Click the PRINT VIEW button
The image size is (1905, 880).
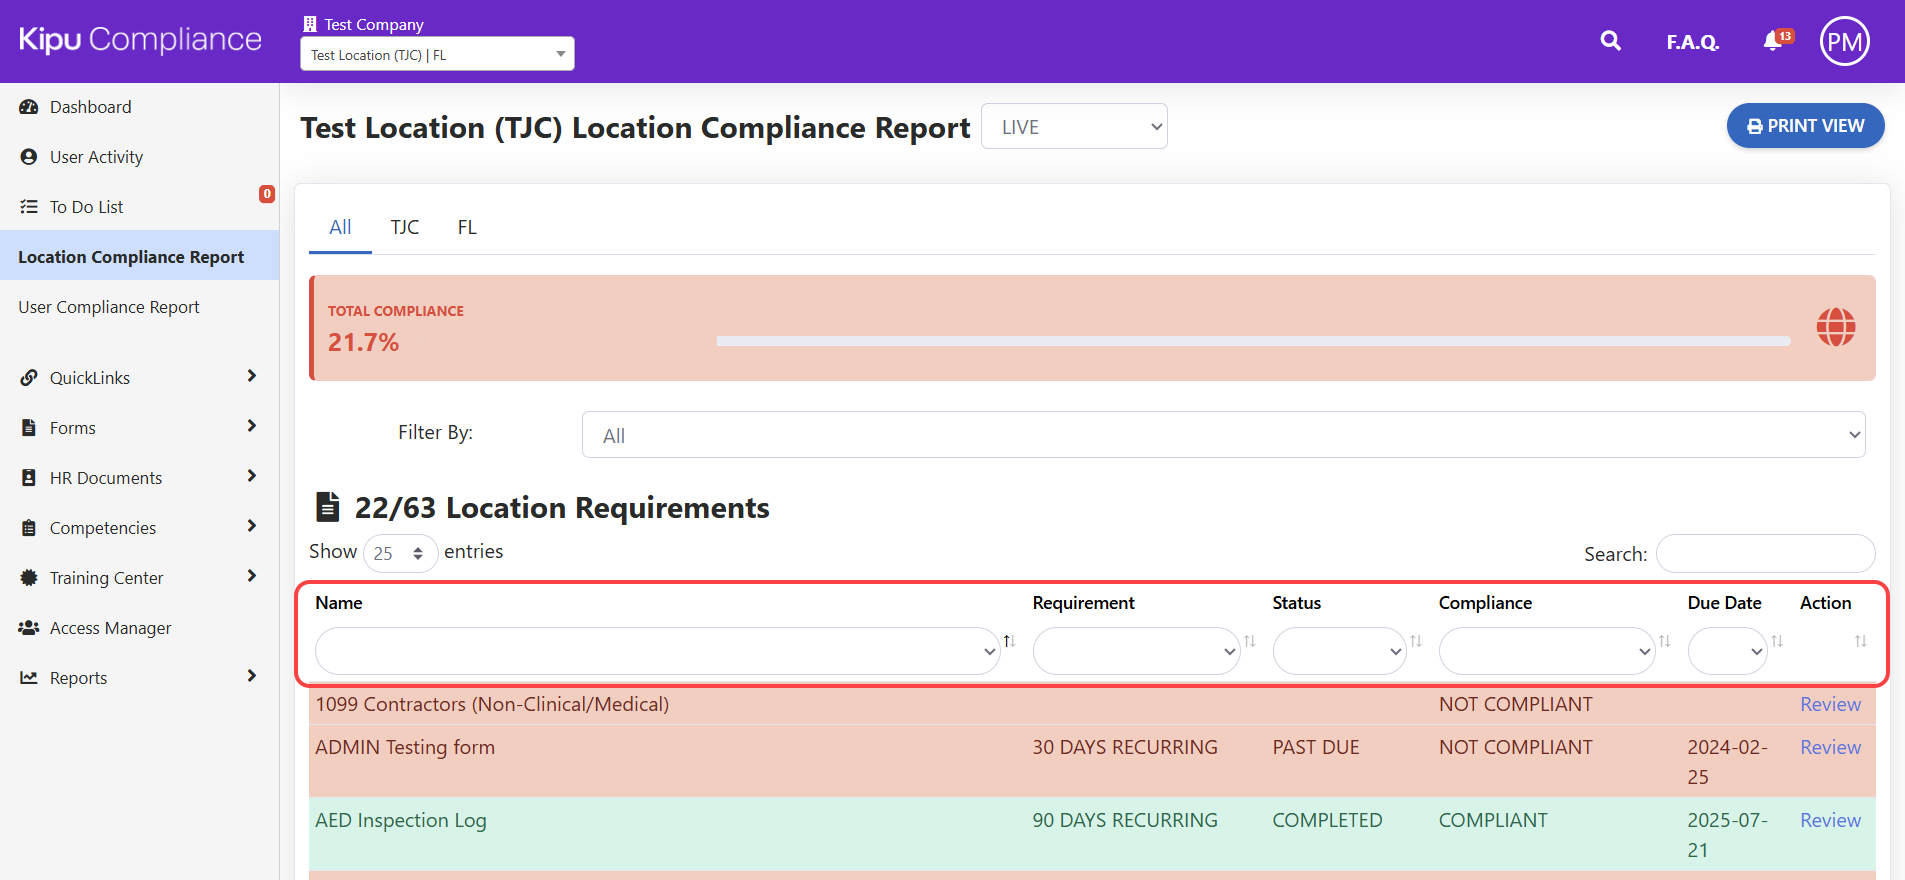(x=1805, y=126)
